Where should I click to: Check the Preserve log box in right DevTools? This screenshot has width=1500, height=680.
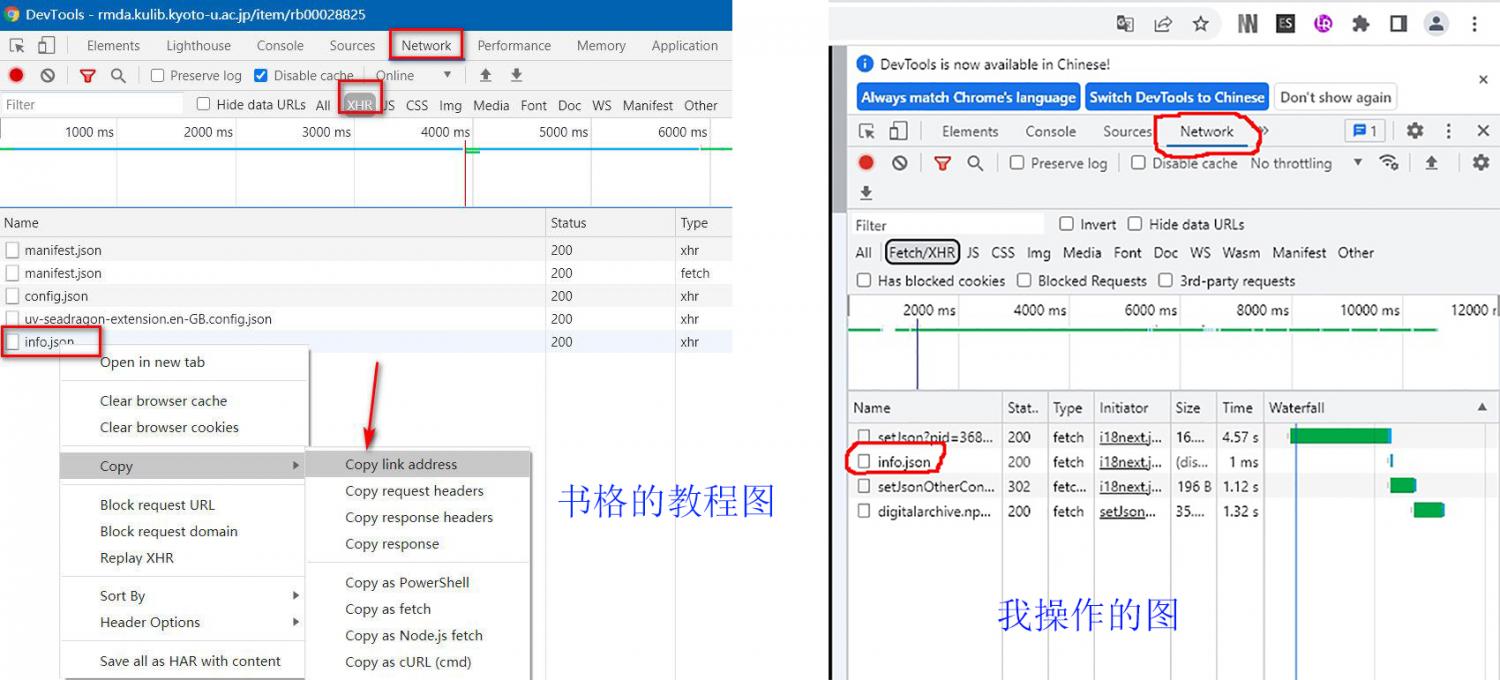(x=1017, y=163)
